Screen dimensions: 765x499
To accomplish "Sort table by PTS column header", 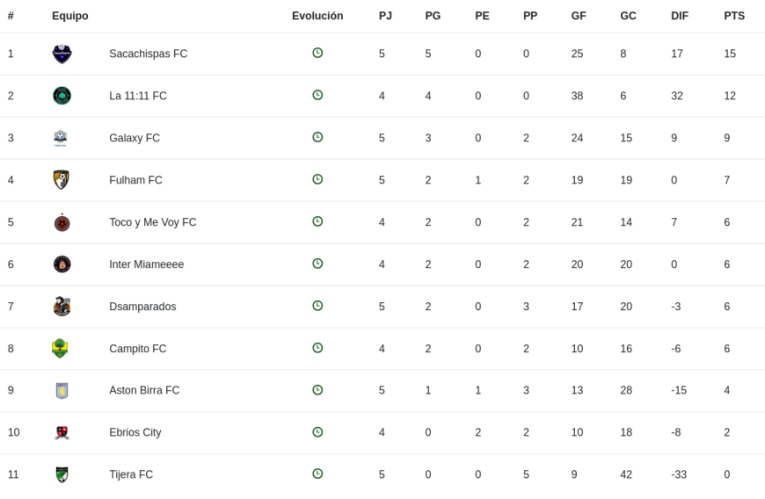I will pos(734,16).
